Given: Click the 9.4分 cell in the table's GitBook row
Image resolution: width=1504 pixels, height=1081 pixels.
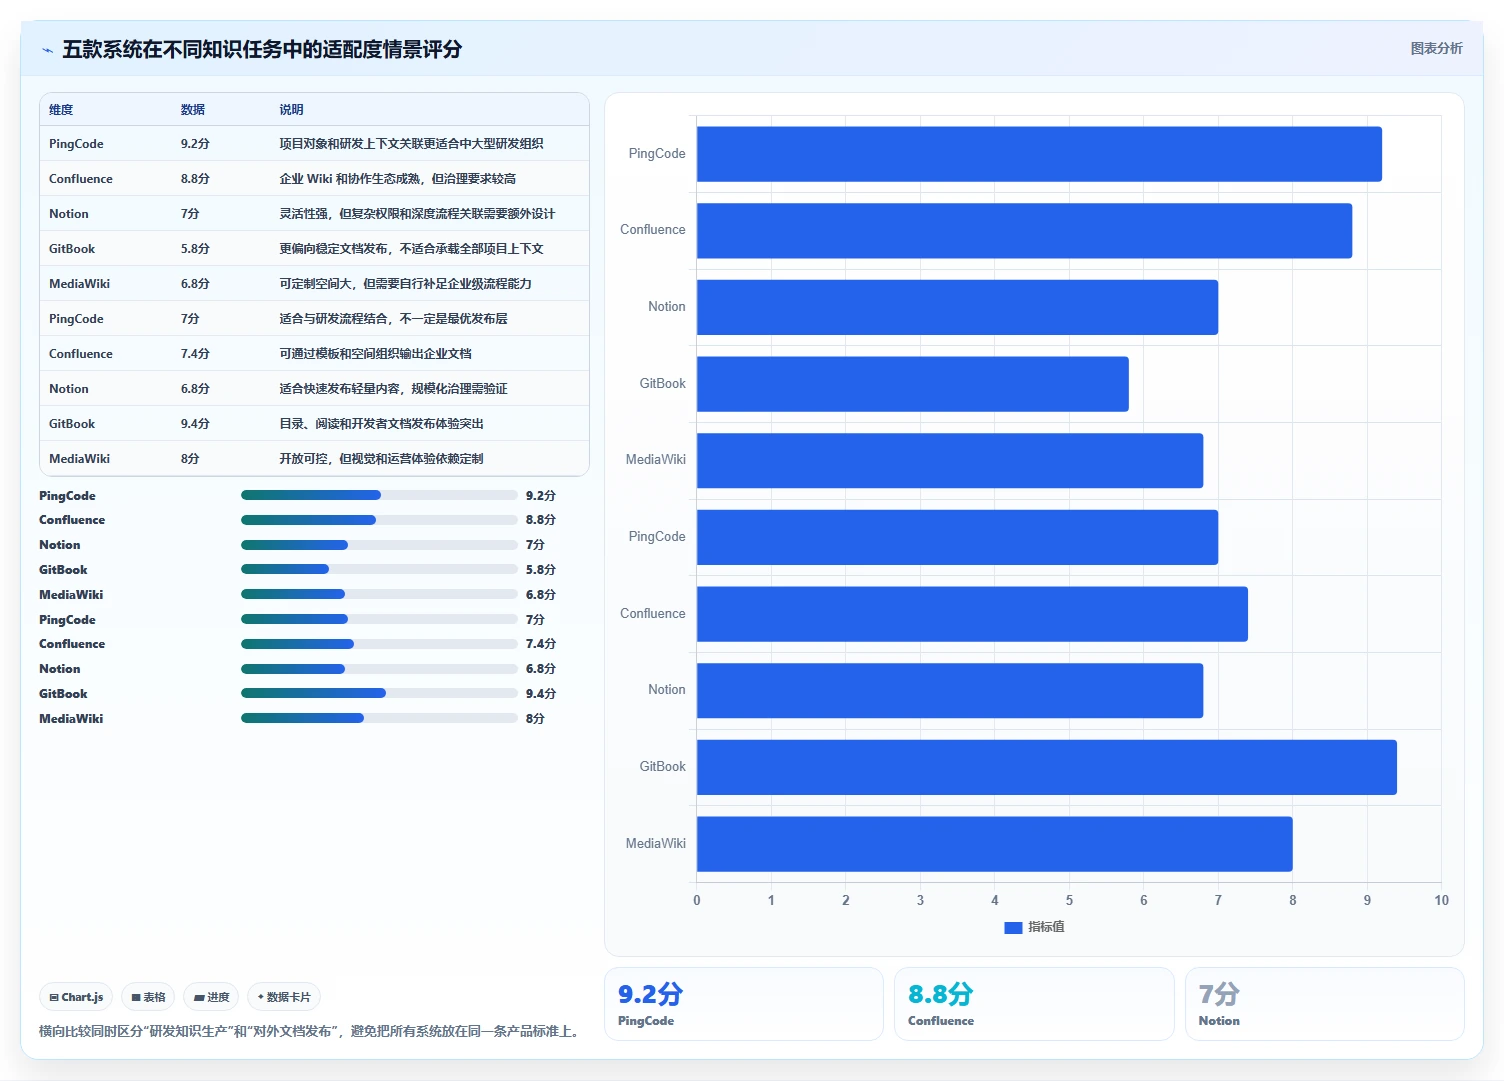Looking at the screenshot, I should pyautogui.click(x=195, y=424).
